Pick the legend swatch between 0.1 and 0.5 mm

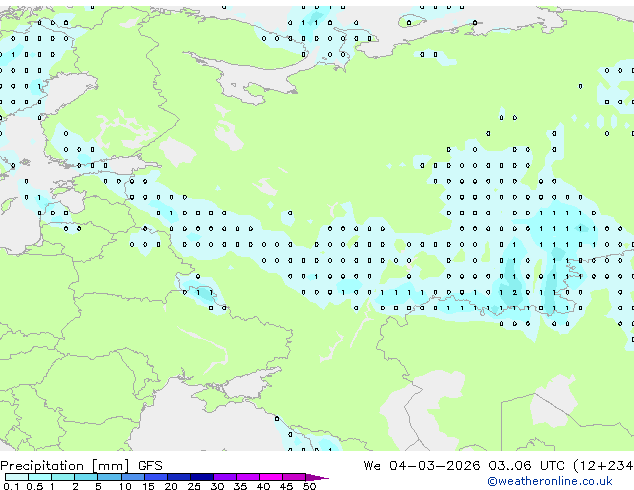[x=17, y=477]
